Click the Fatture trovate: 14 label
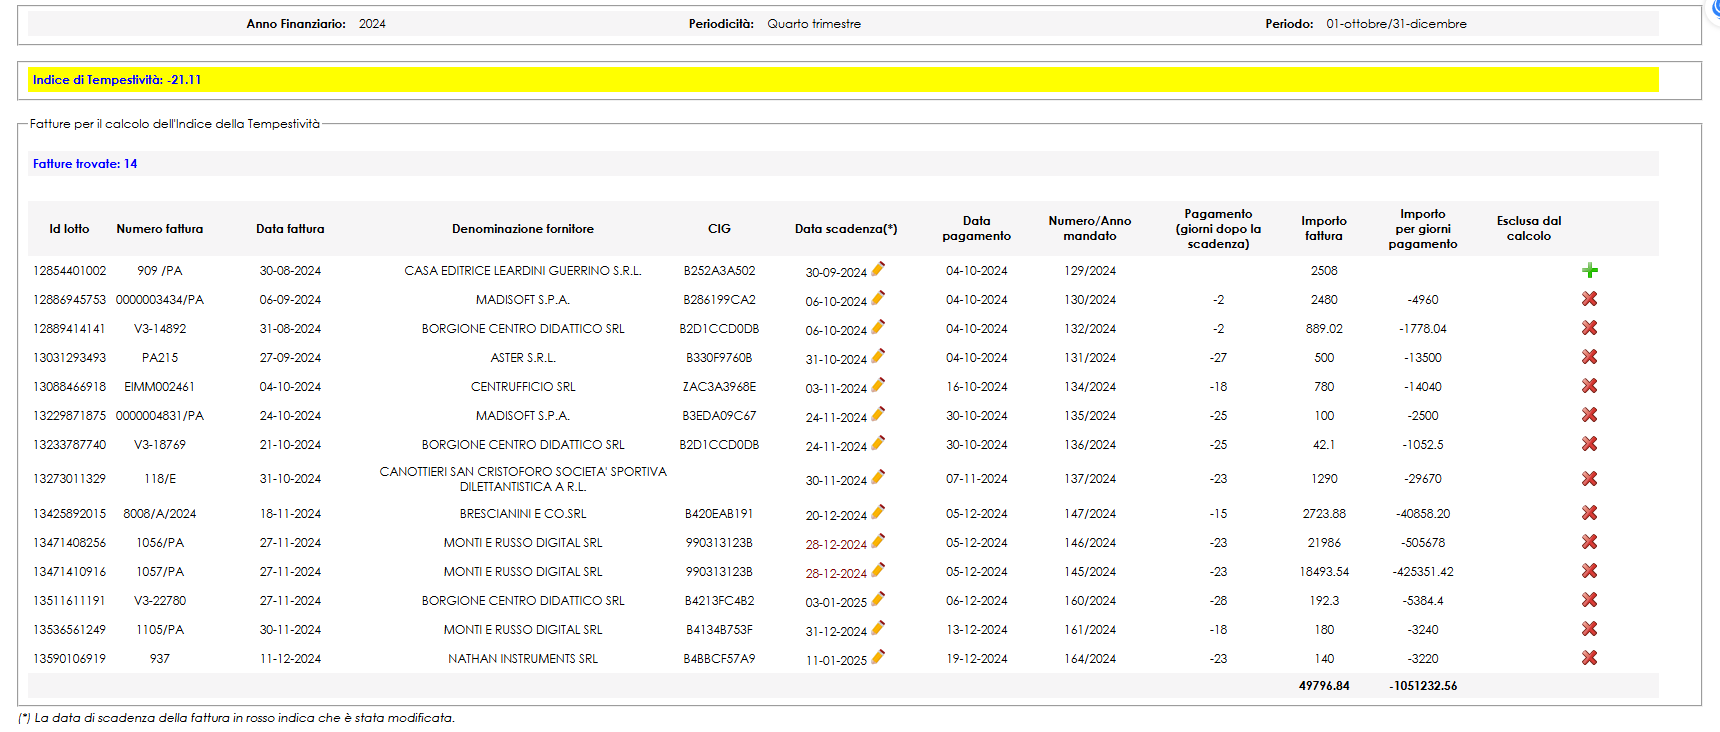This screenshot has width=1720, height=732. 85,164
